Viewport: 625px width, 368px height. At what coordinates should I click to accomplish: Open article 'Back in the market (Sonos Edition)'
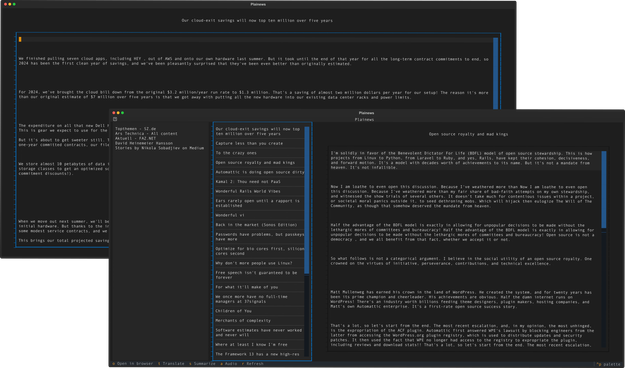(259, 225)
